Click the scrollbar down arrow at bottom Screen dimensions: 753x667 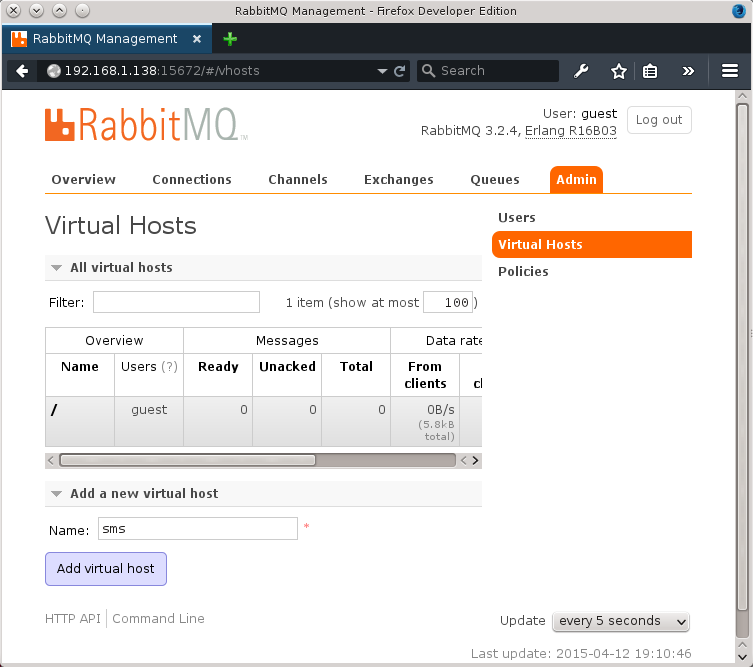742,656
